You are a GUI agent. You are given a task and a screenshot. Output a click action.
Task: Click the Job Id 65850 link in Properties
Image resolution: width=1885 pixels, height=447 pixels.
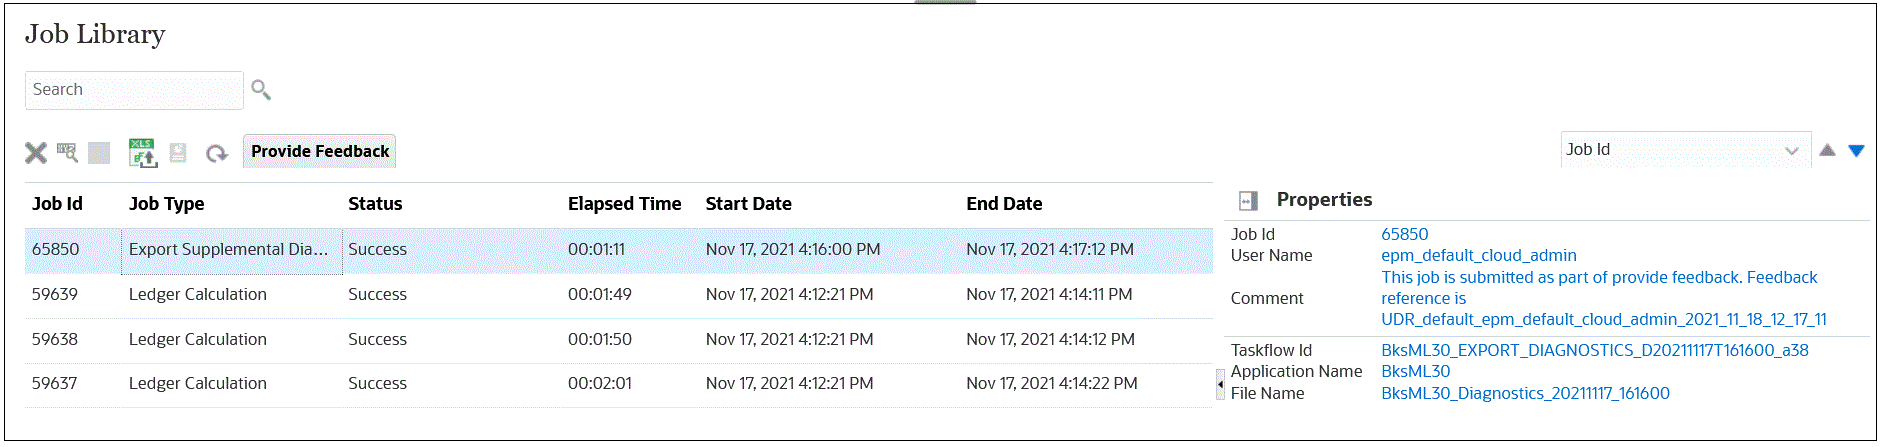1404,234
